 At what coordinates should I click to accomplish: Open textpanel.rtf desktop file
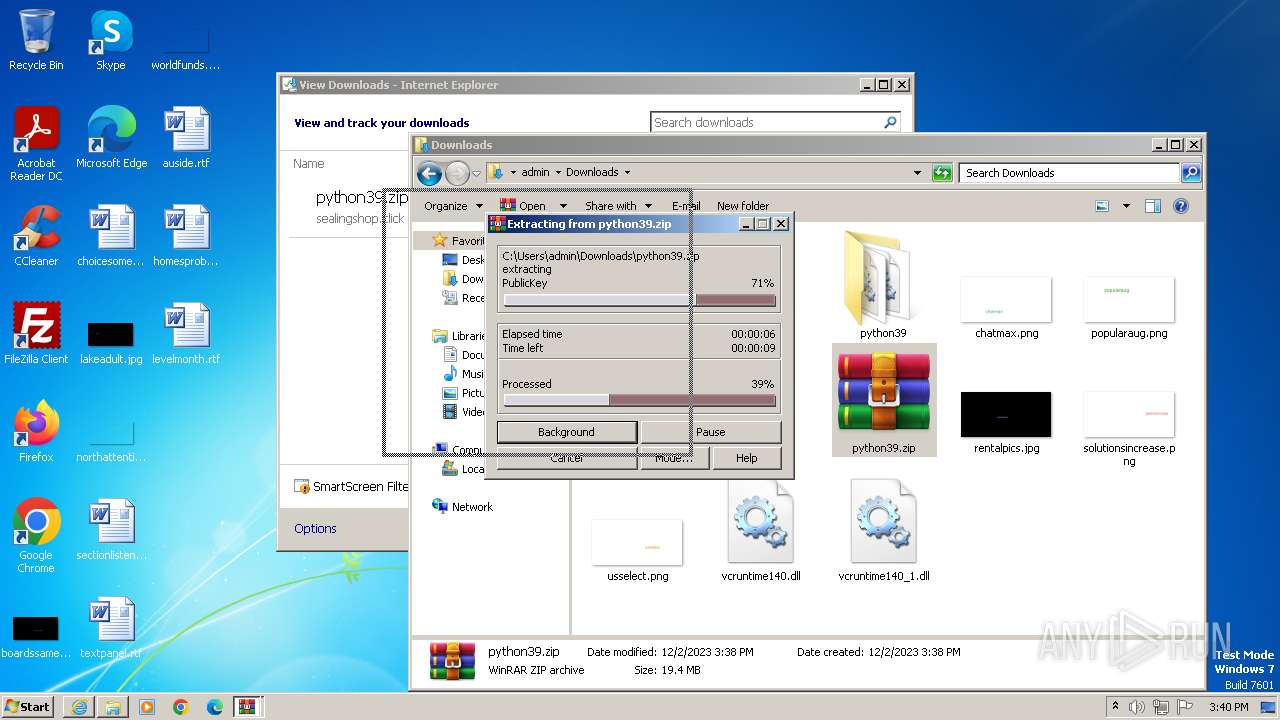(111, 627)
